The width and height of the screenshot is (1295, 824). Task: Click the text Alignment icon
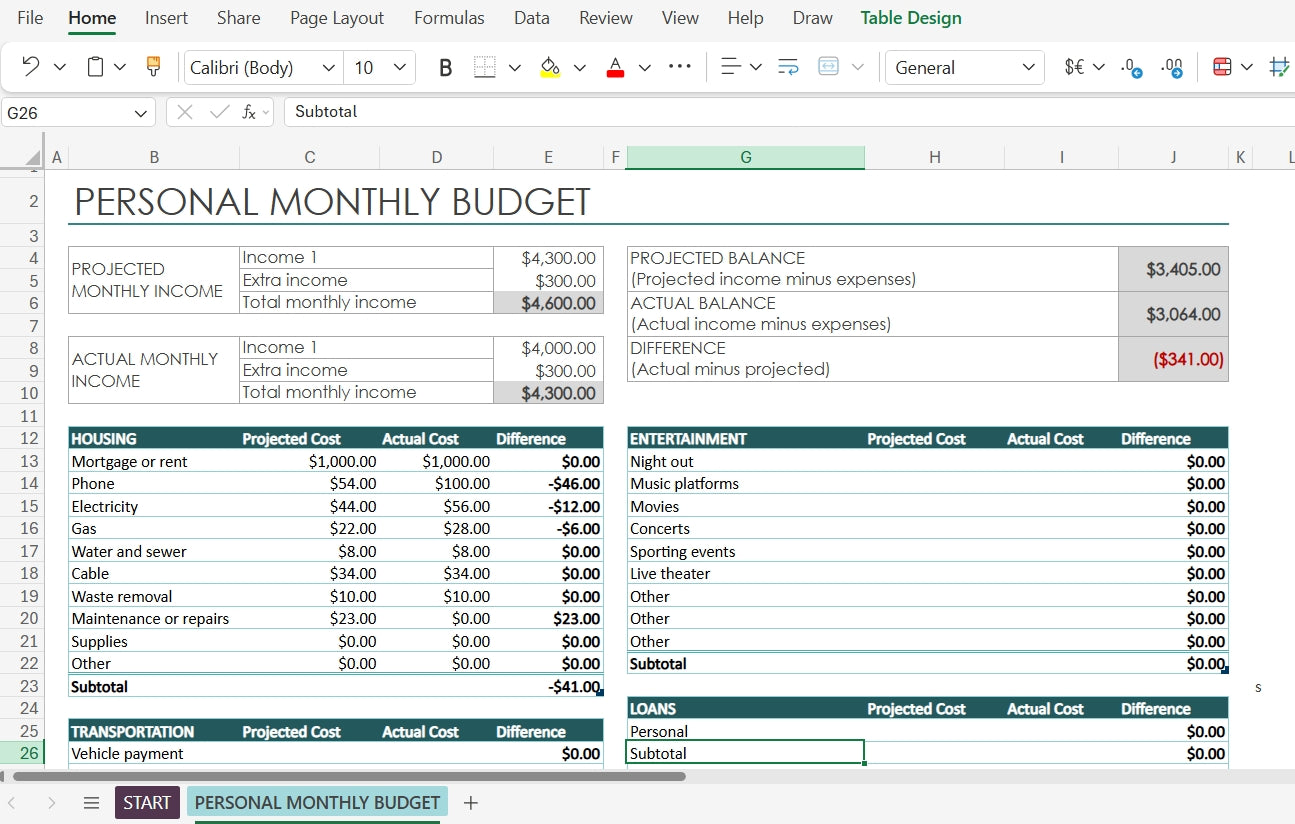click(x=730, y=67)
